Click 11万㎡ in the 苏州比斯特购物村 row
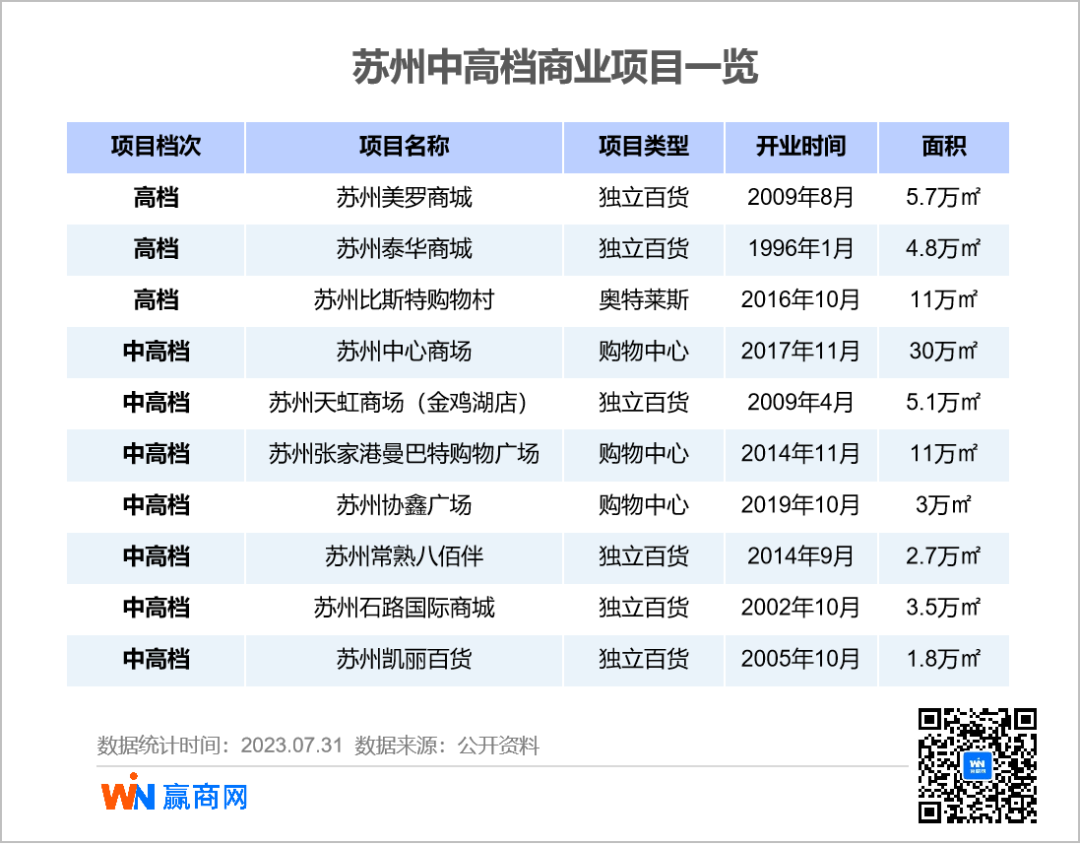 [x=943, y=300]
